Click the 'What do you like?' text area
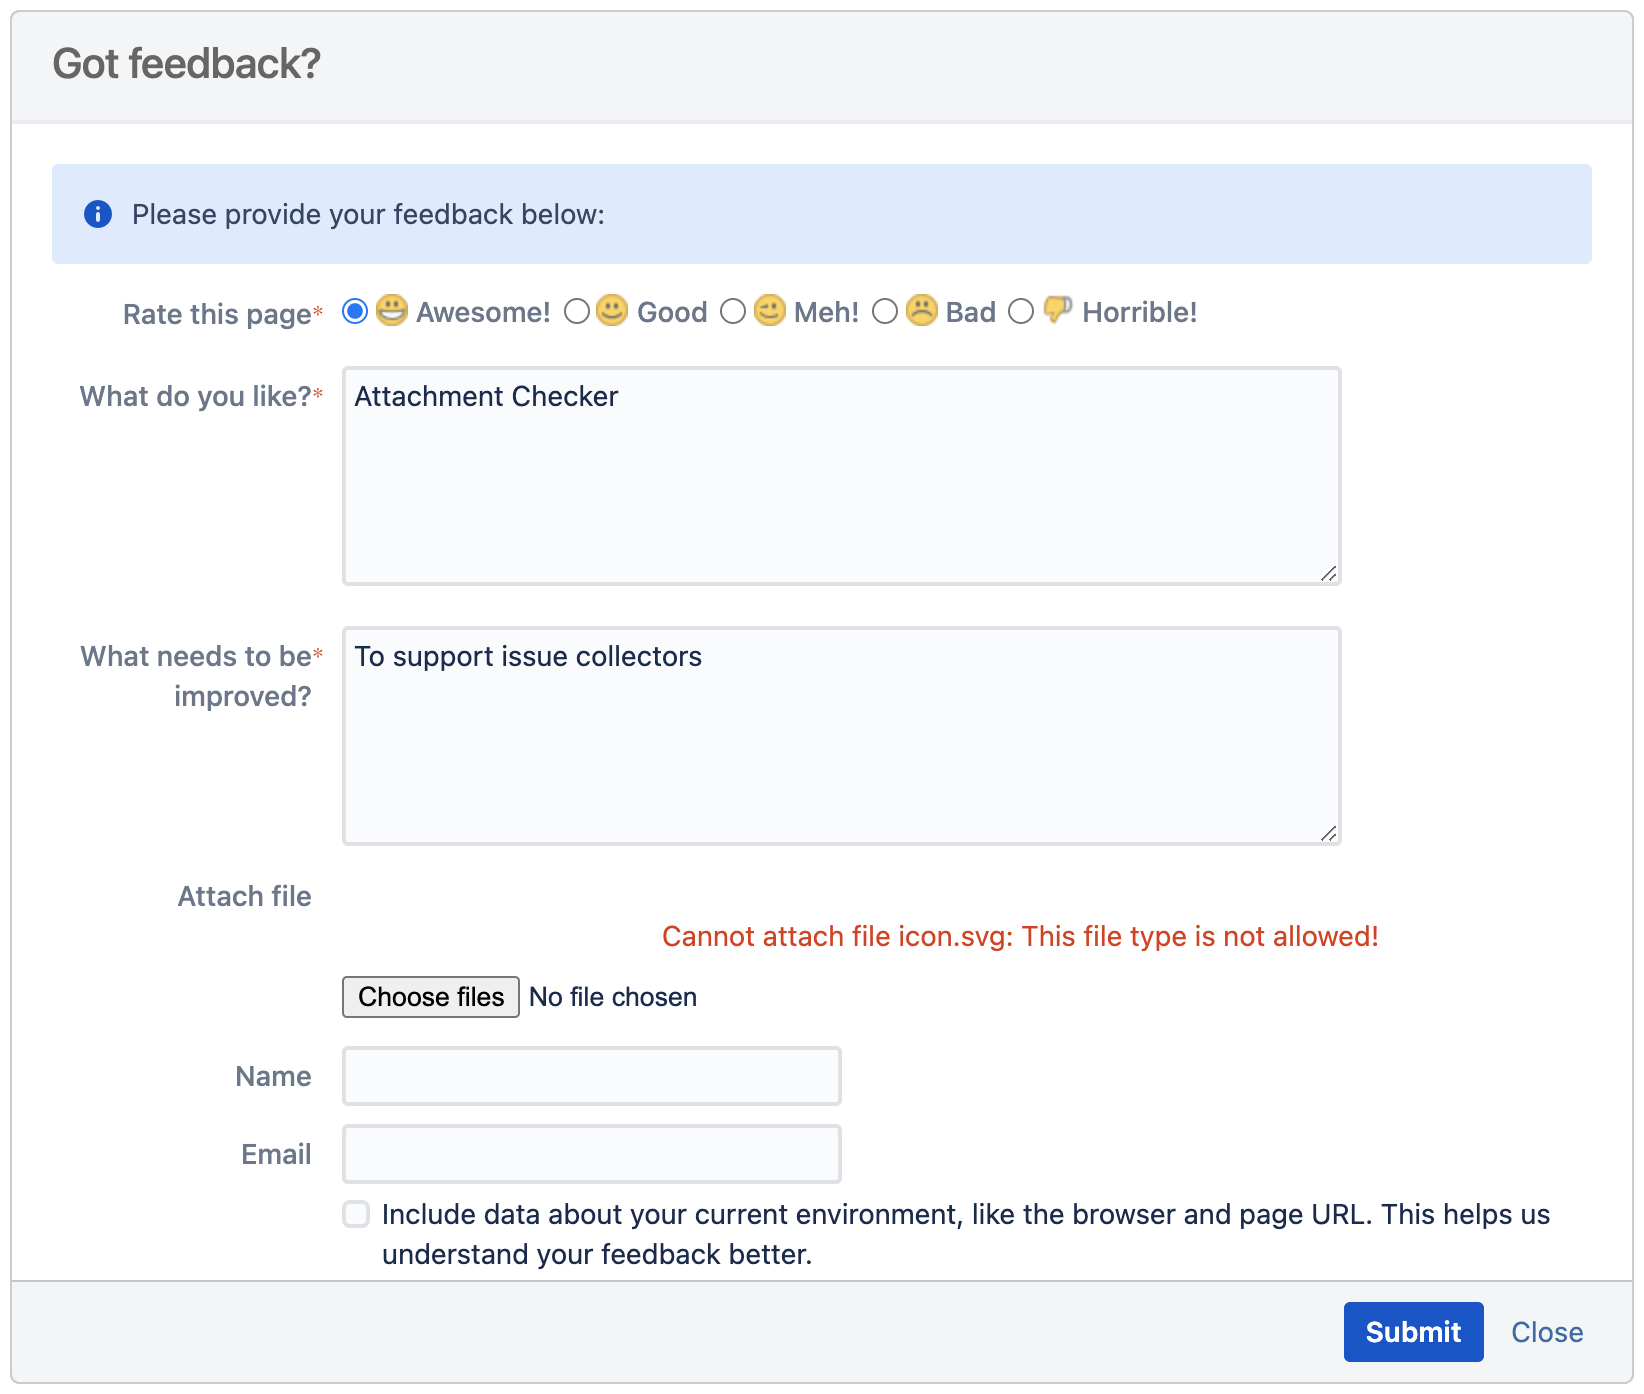The width and height of the screenshot is (1644, 1394). click(x=840, y=476)
